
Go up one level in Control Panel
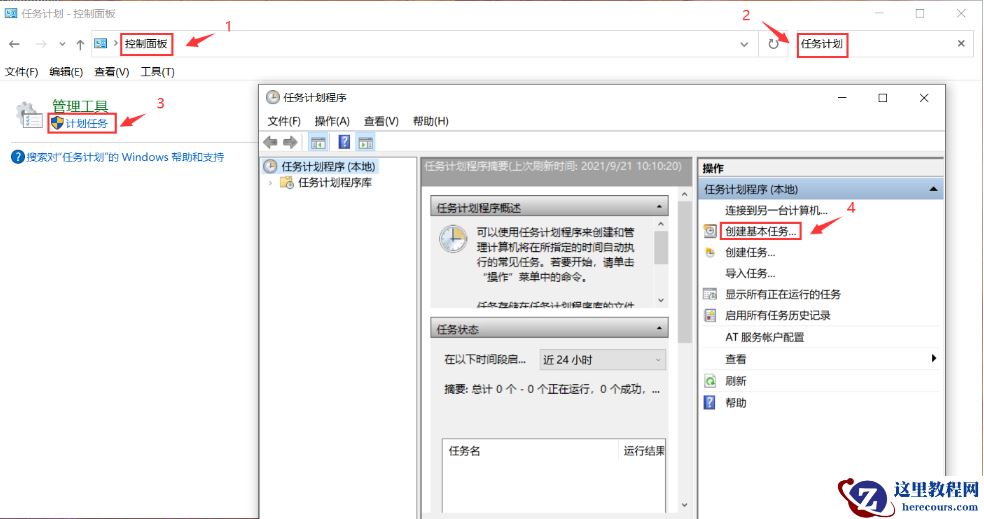coord(80,44)
